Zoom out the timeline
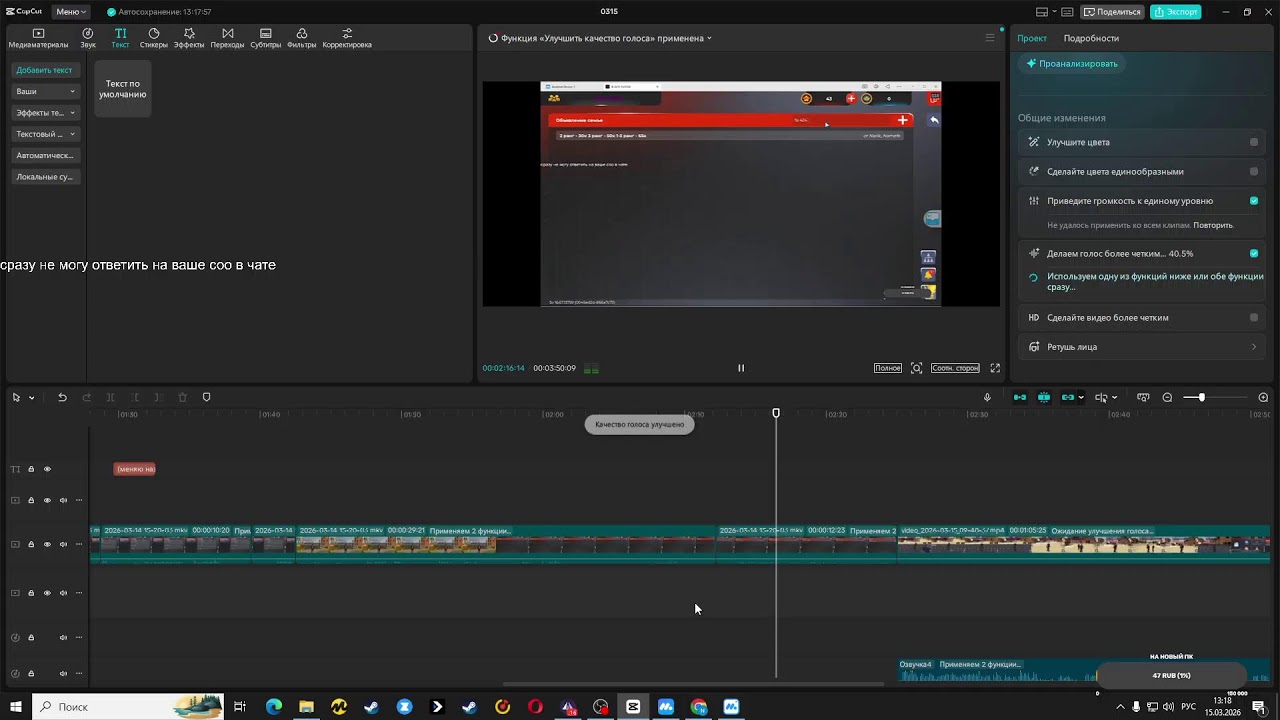Image resolution: width=1280 pixels, height=720 pixels. tap(1167, 397)
